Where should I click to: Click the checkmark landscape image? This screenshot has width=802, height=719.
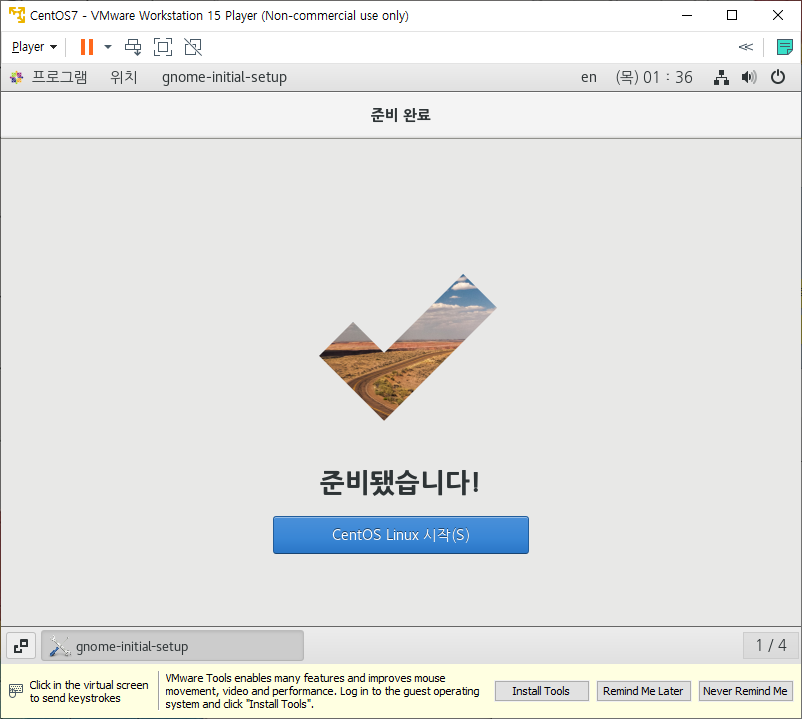pos(408,347)
